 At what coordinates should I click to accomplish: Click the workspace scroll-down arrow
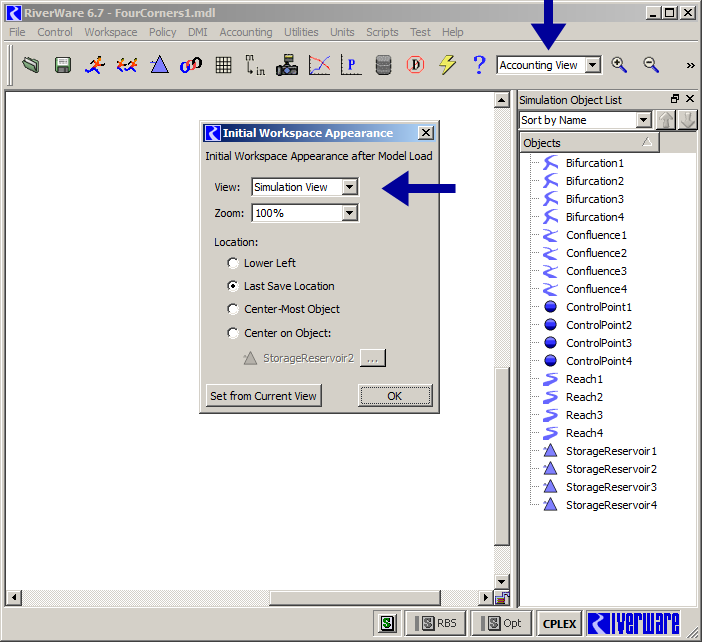[x=502, y=582]
